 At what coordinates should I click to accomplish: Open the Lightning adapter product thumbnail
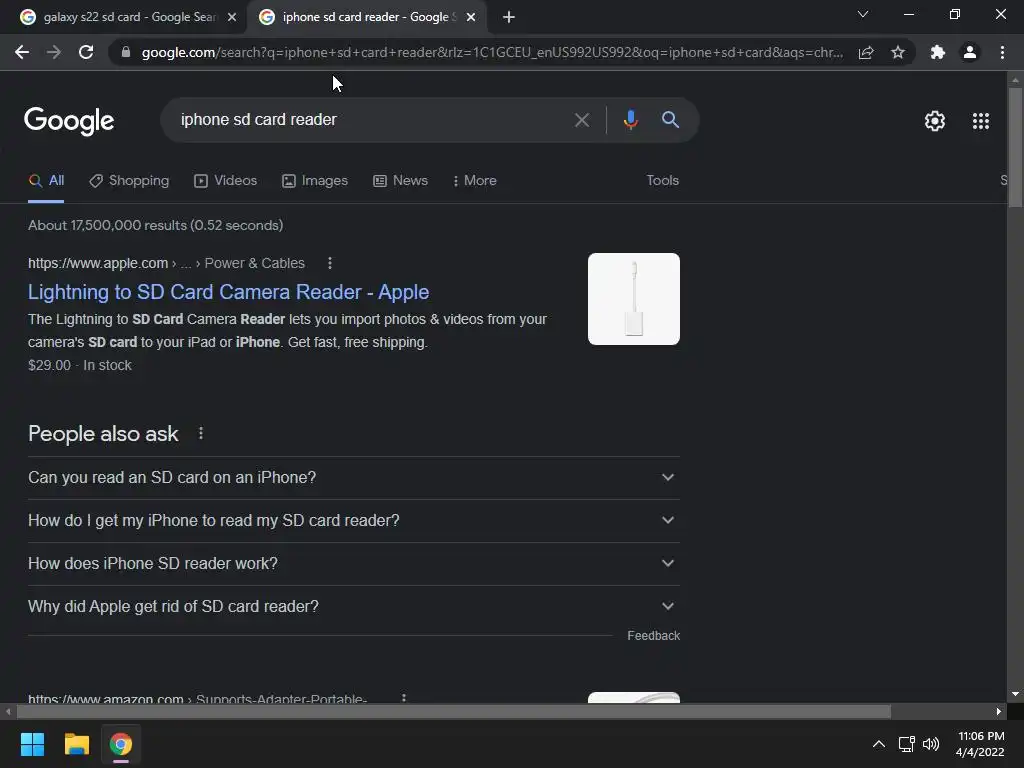click(x=633, y=299)
